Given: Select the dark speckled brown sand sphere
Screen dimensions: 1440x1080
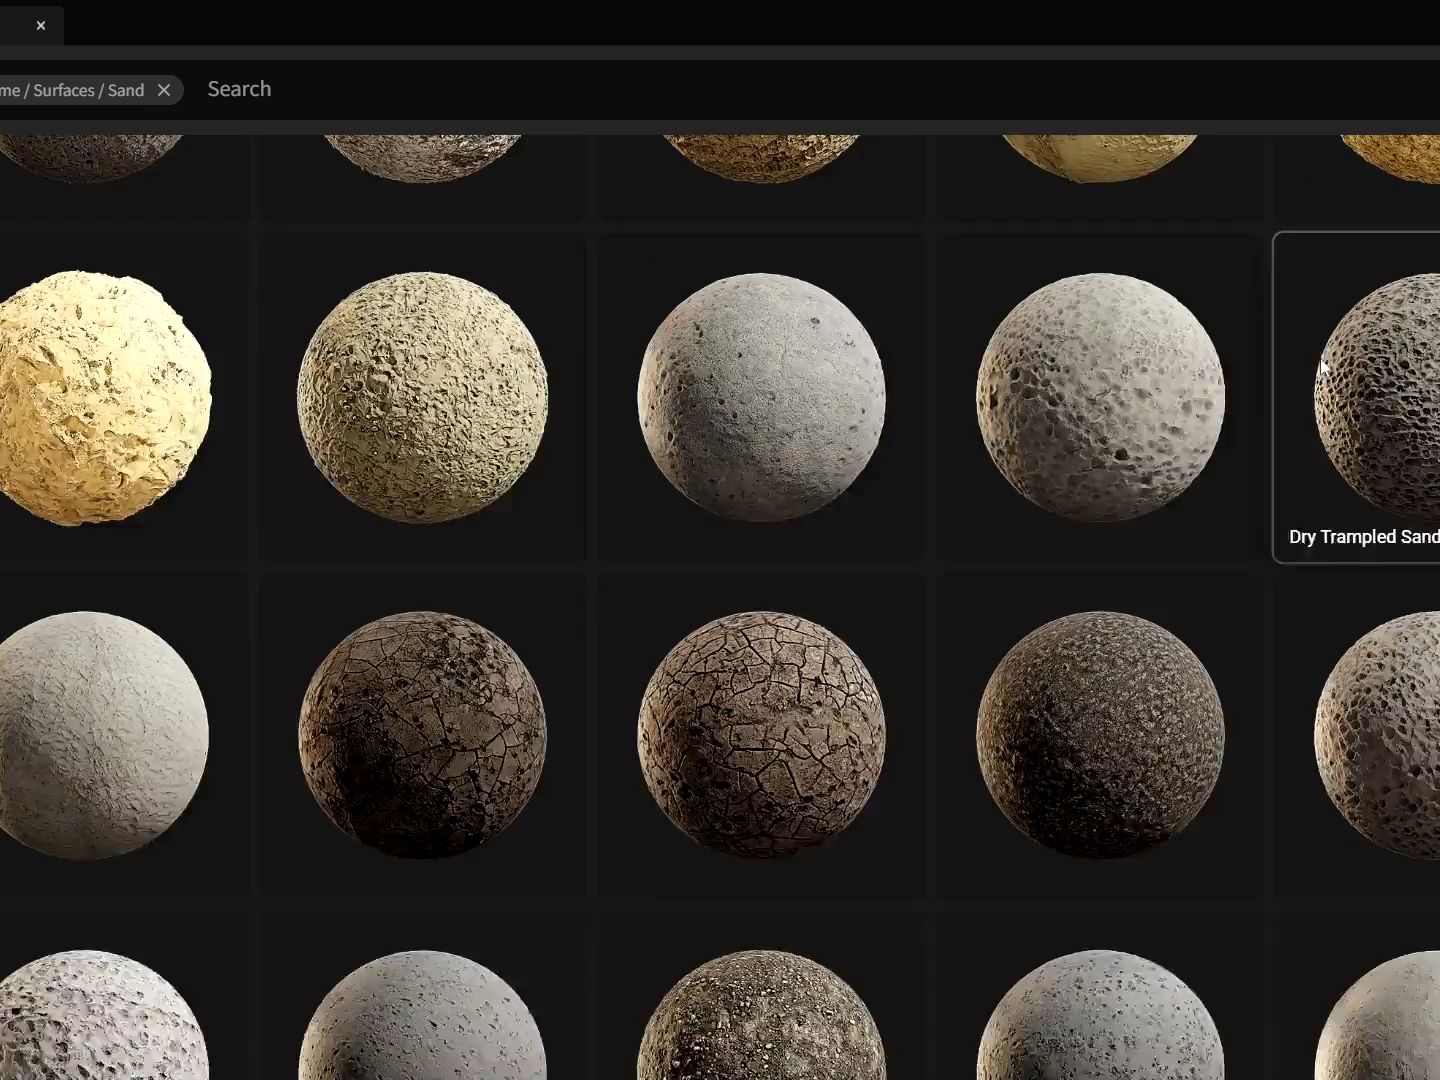Looking at the screenshot, I should pos(1100,735).
